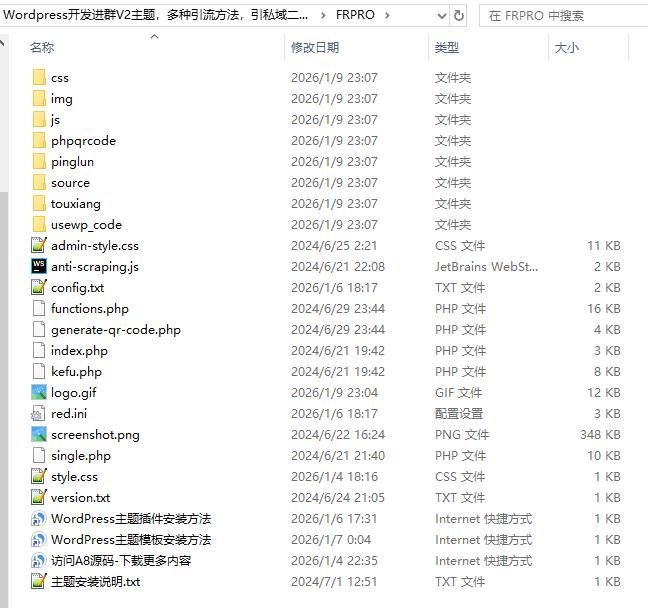Sort by the 名称 column header
The height and width of the screenshot is (608, 648).
[42, 48]
